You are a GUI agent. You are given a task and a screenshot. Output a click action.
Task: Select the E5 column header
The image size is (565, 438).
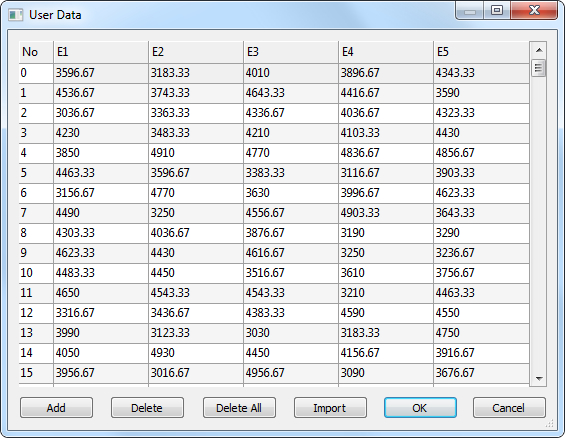pyautogui.click(x=481, y=52)
